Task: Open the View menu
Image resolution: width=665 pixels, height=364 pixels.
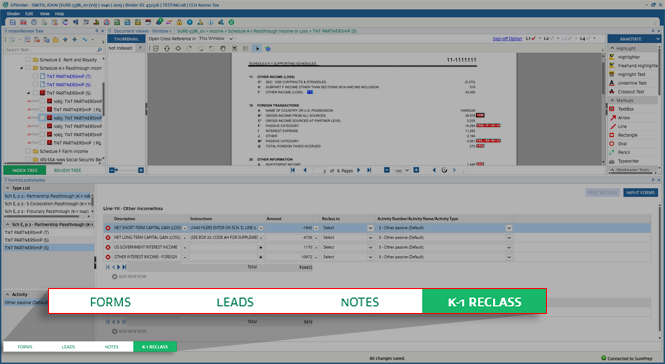Action: (45, 14)
